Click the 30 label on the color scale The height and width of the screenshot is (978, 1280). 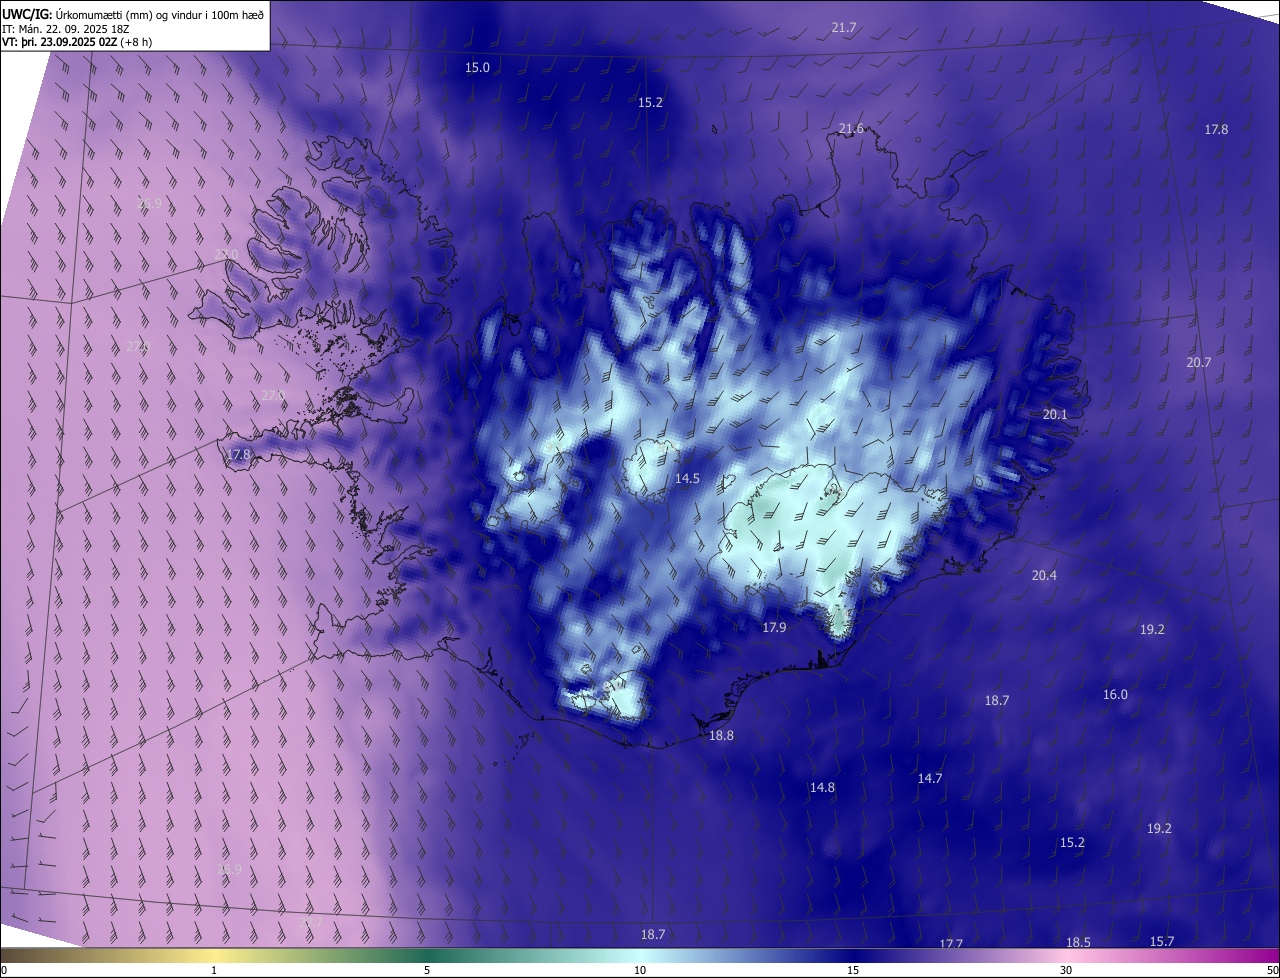1066,971
